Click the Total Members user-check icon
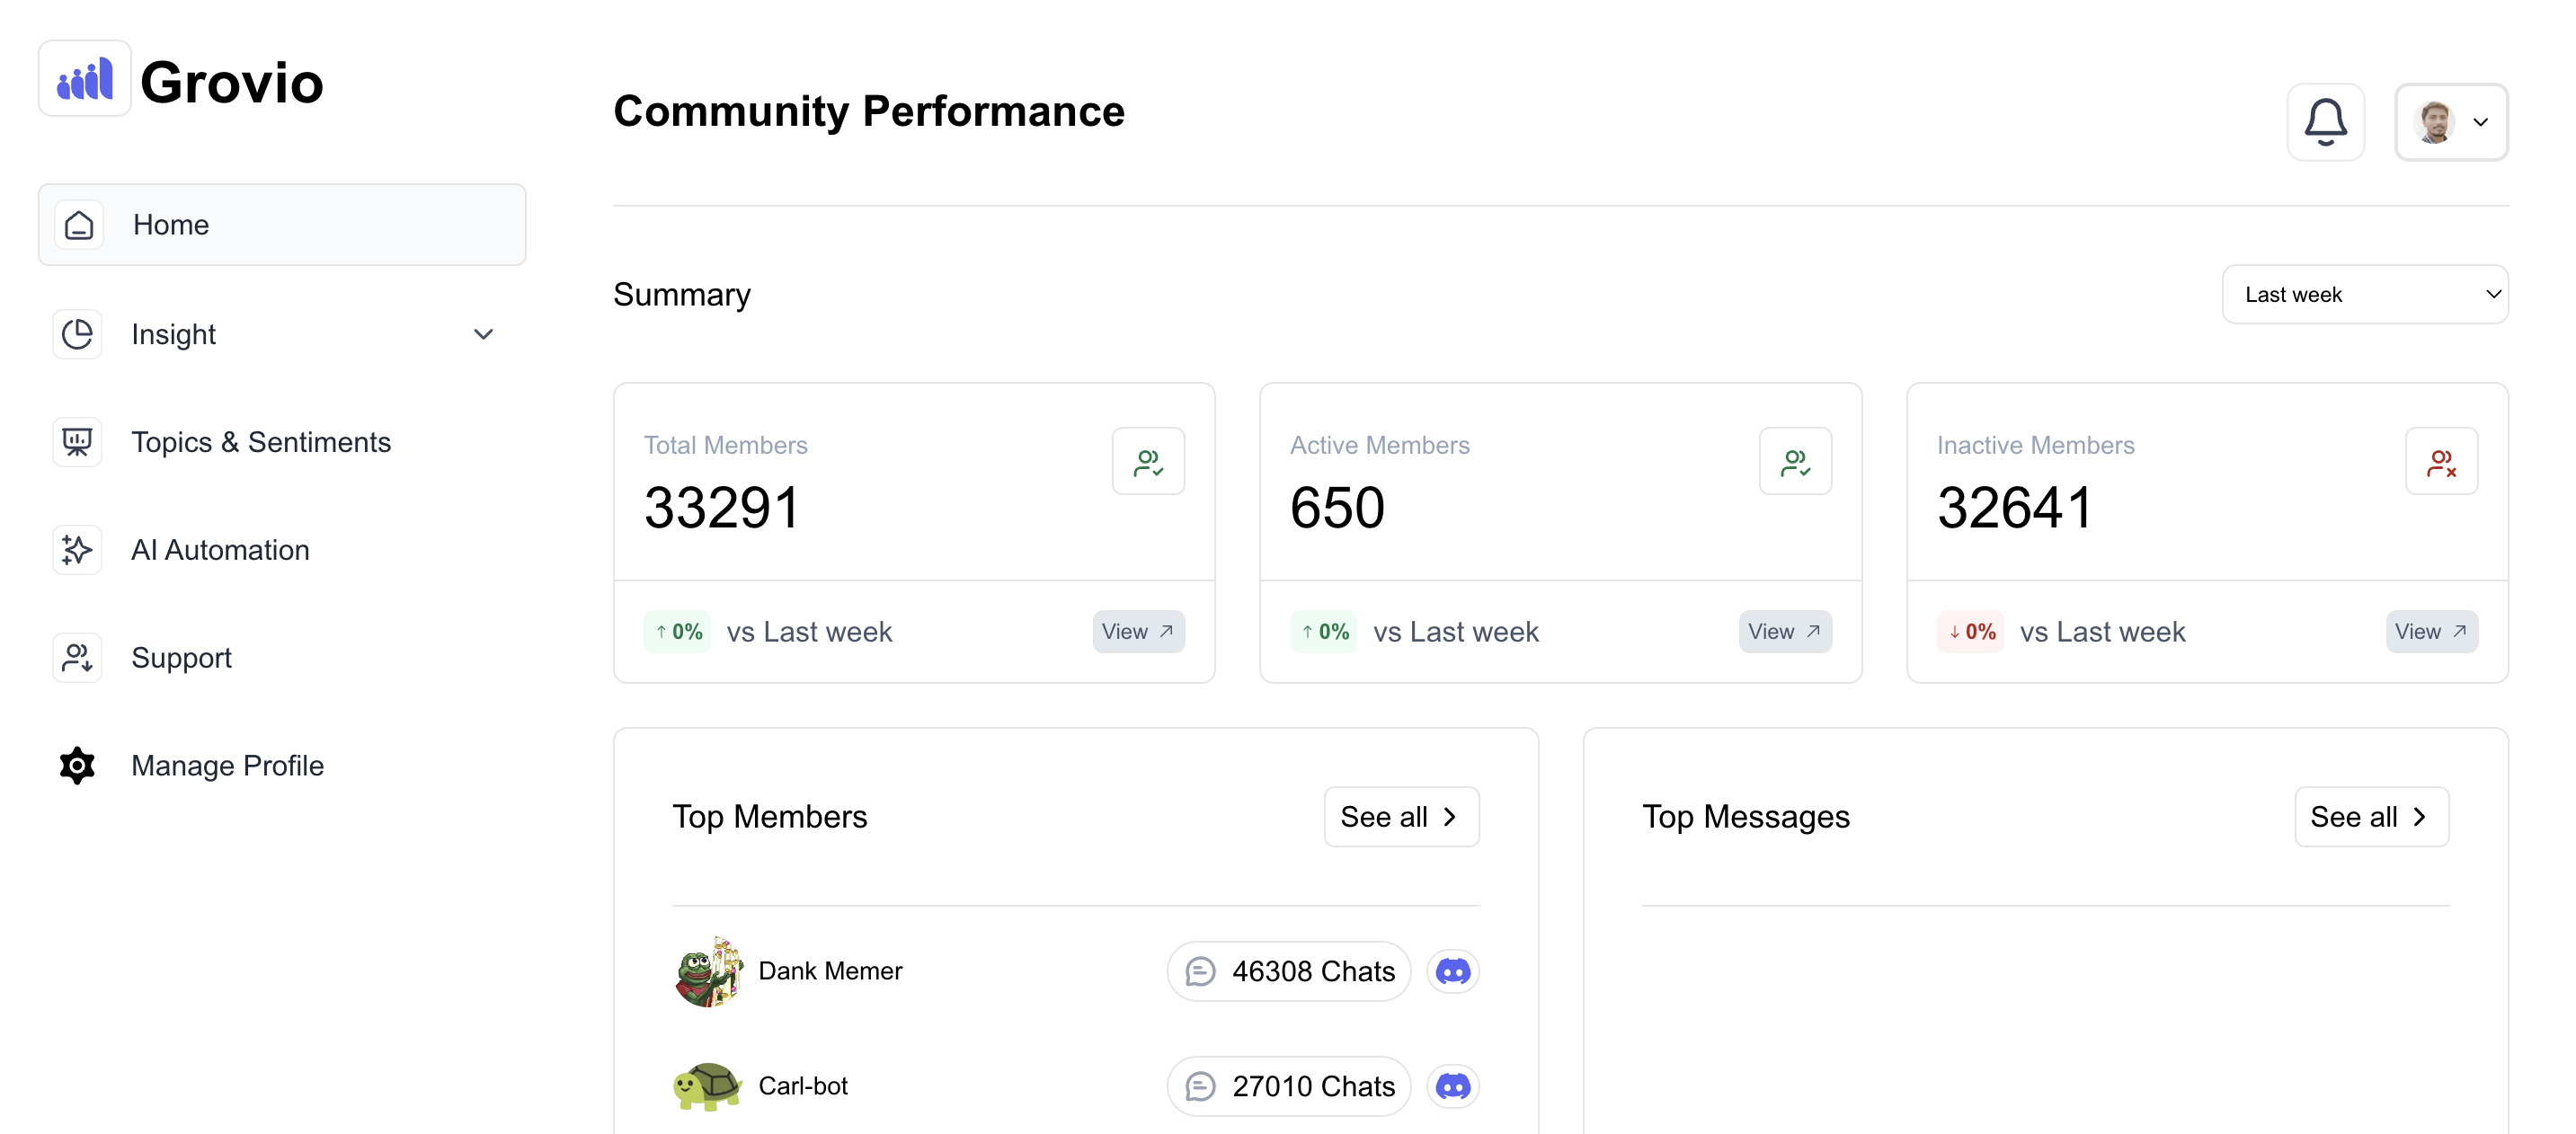The height and width of the screenshot is (1134, 2576). (x=1148, y=461)
